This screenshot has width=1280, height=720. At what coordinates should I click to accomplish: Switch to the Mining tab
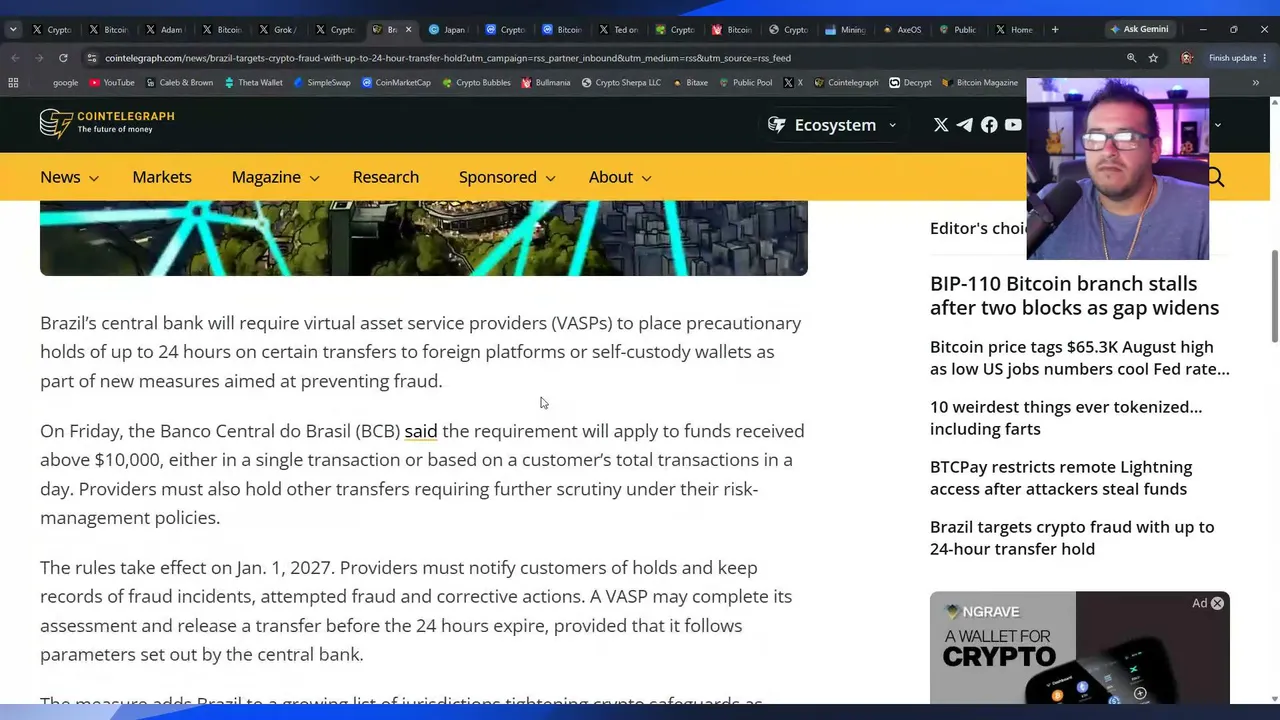(847, 30)
